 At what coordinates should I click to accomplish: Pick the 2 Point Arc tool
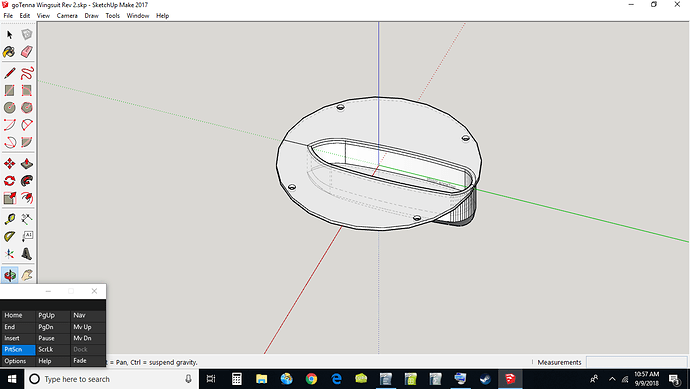click(x=27, y=125)
